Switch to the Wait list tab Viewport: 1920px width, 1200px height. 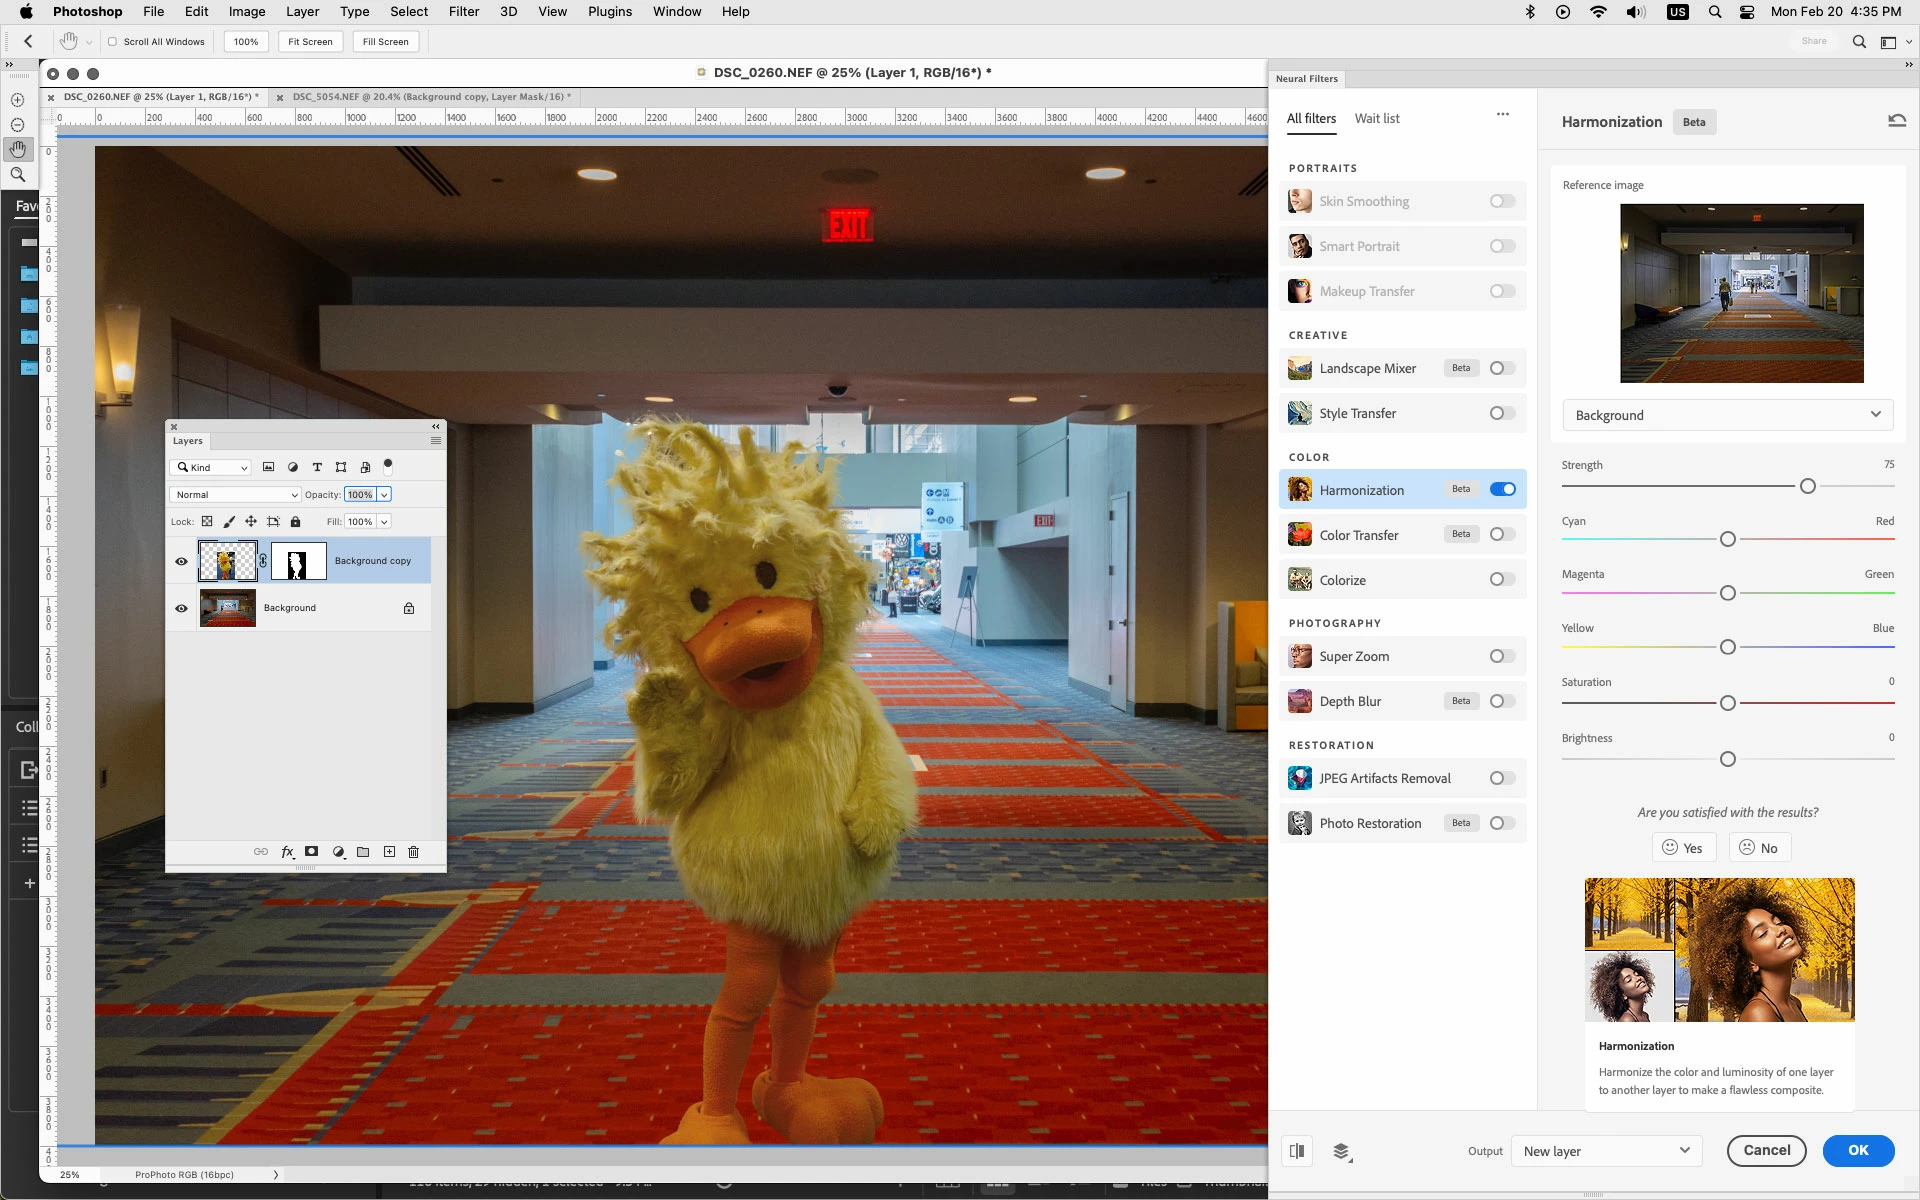(1376, 118)
